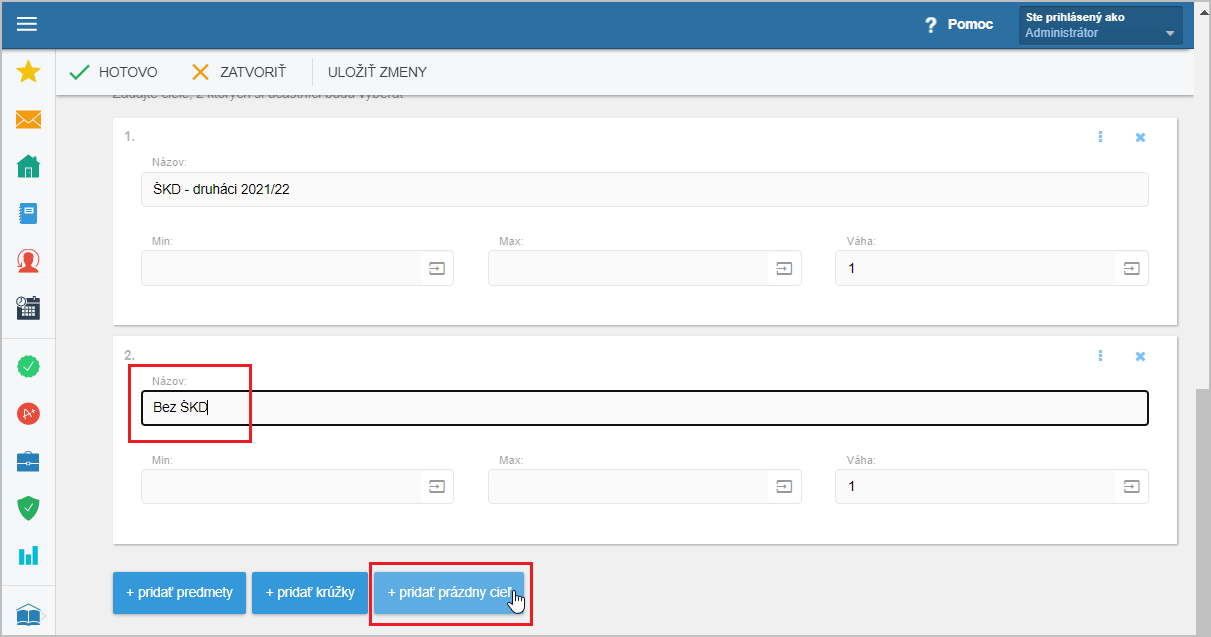Click the calendar icon in sidebar
This screenshot has width=1211, height=637.
click(x=28, y=307)
